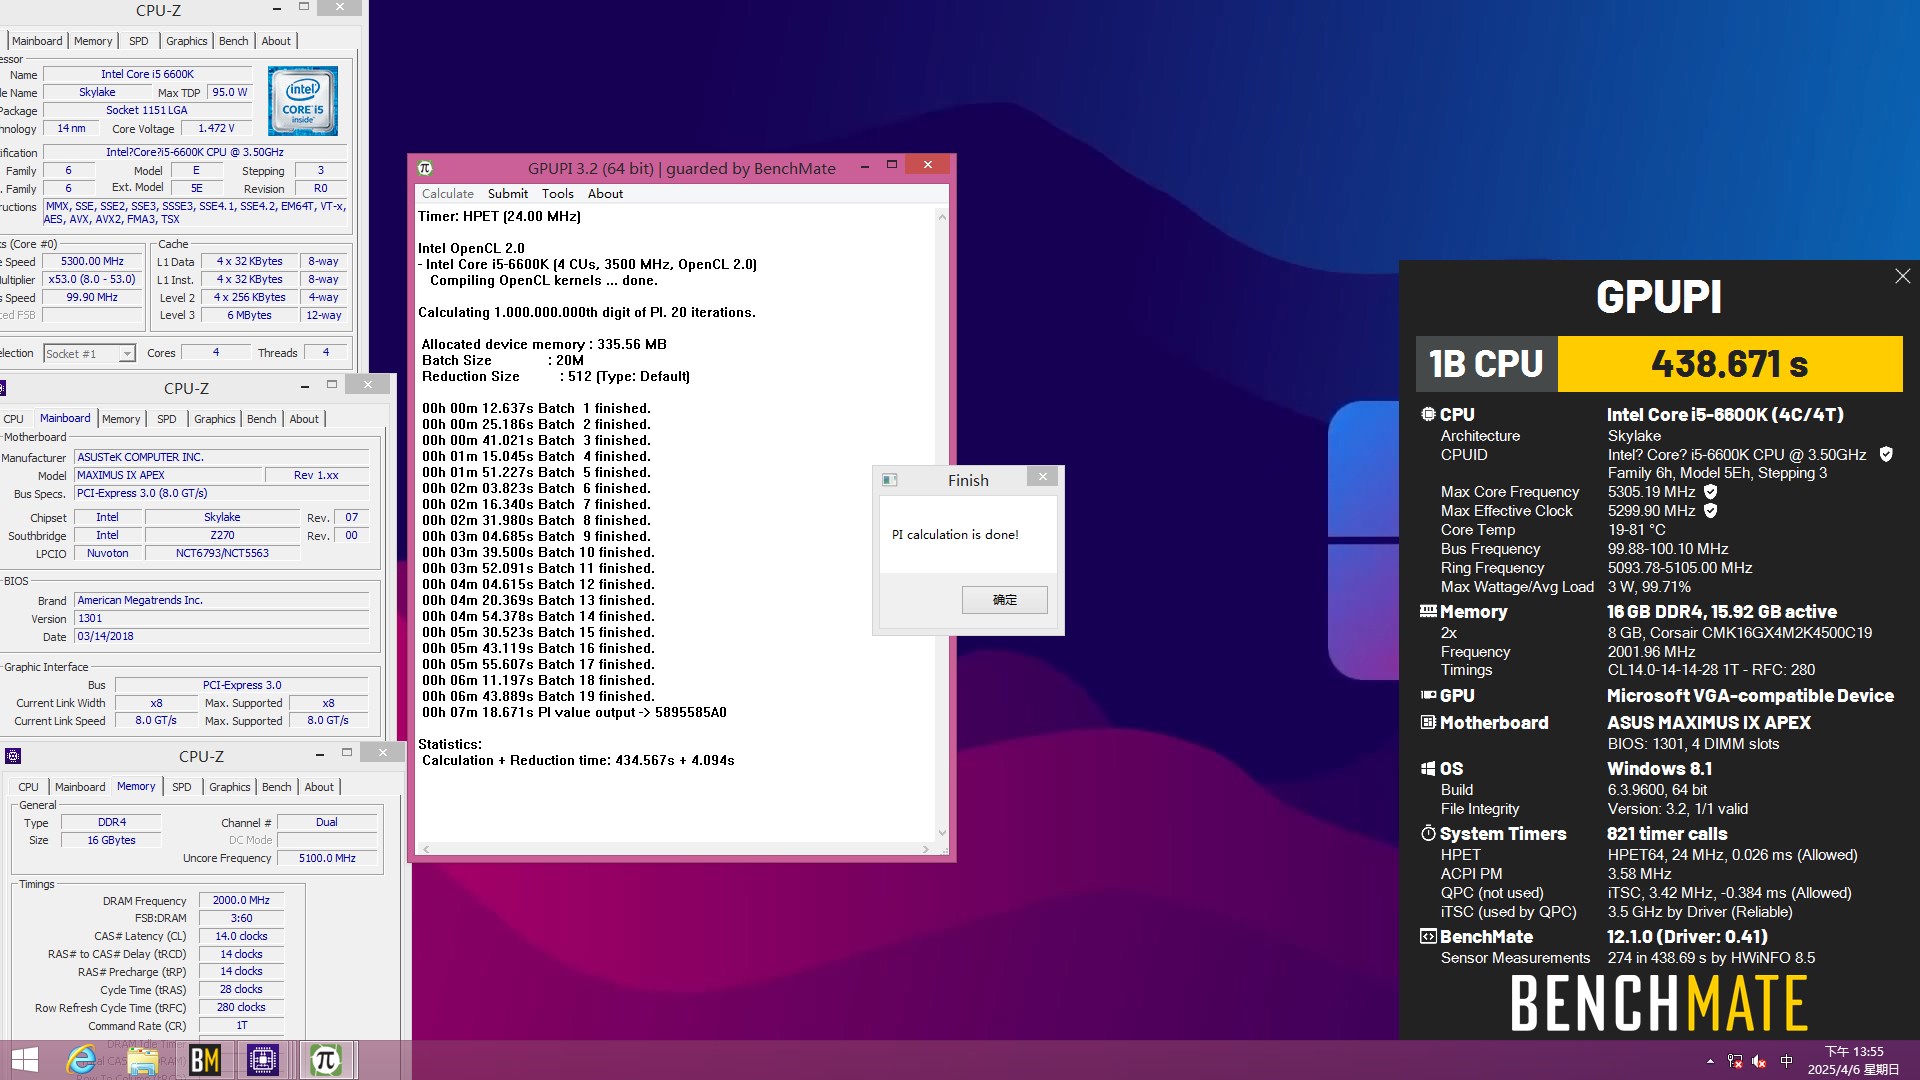Screen dimensions: 1920x1080
Task: Open CPU tab in the Mainboard CPU-Z window
Action: (x=14, y=419)
